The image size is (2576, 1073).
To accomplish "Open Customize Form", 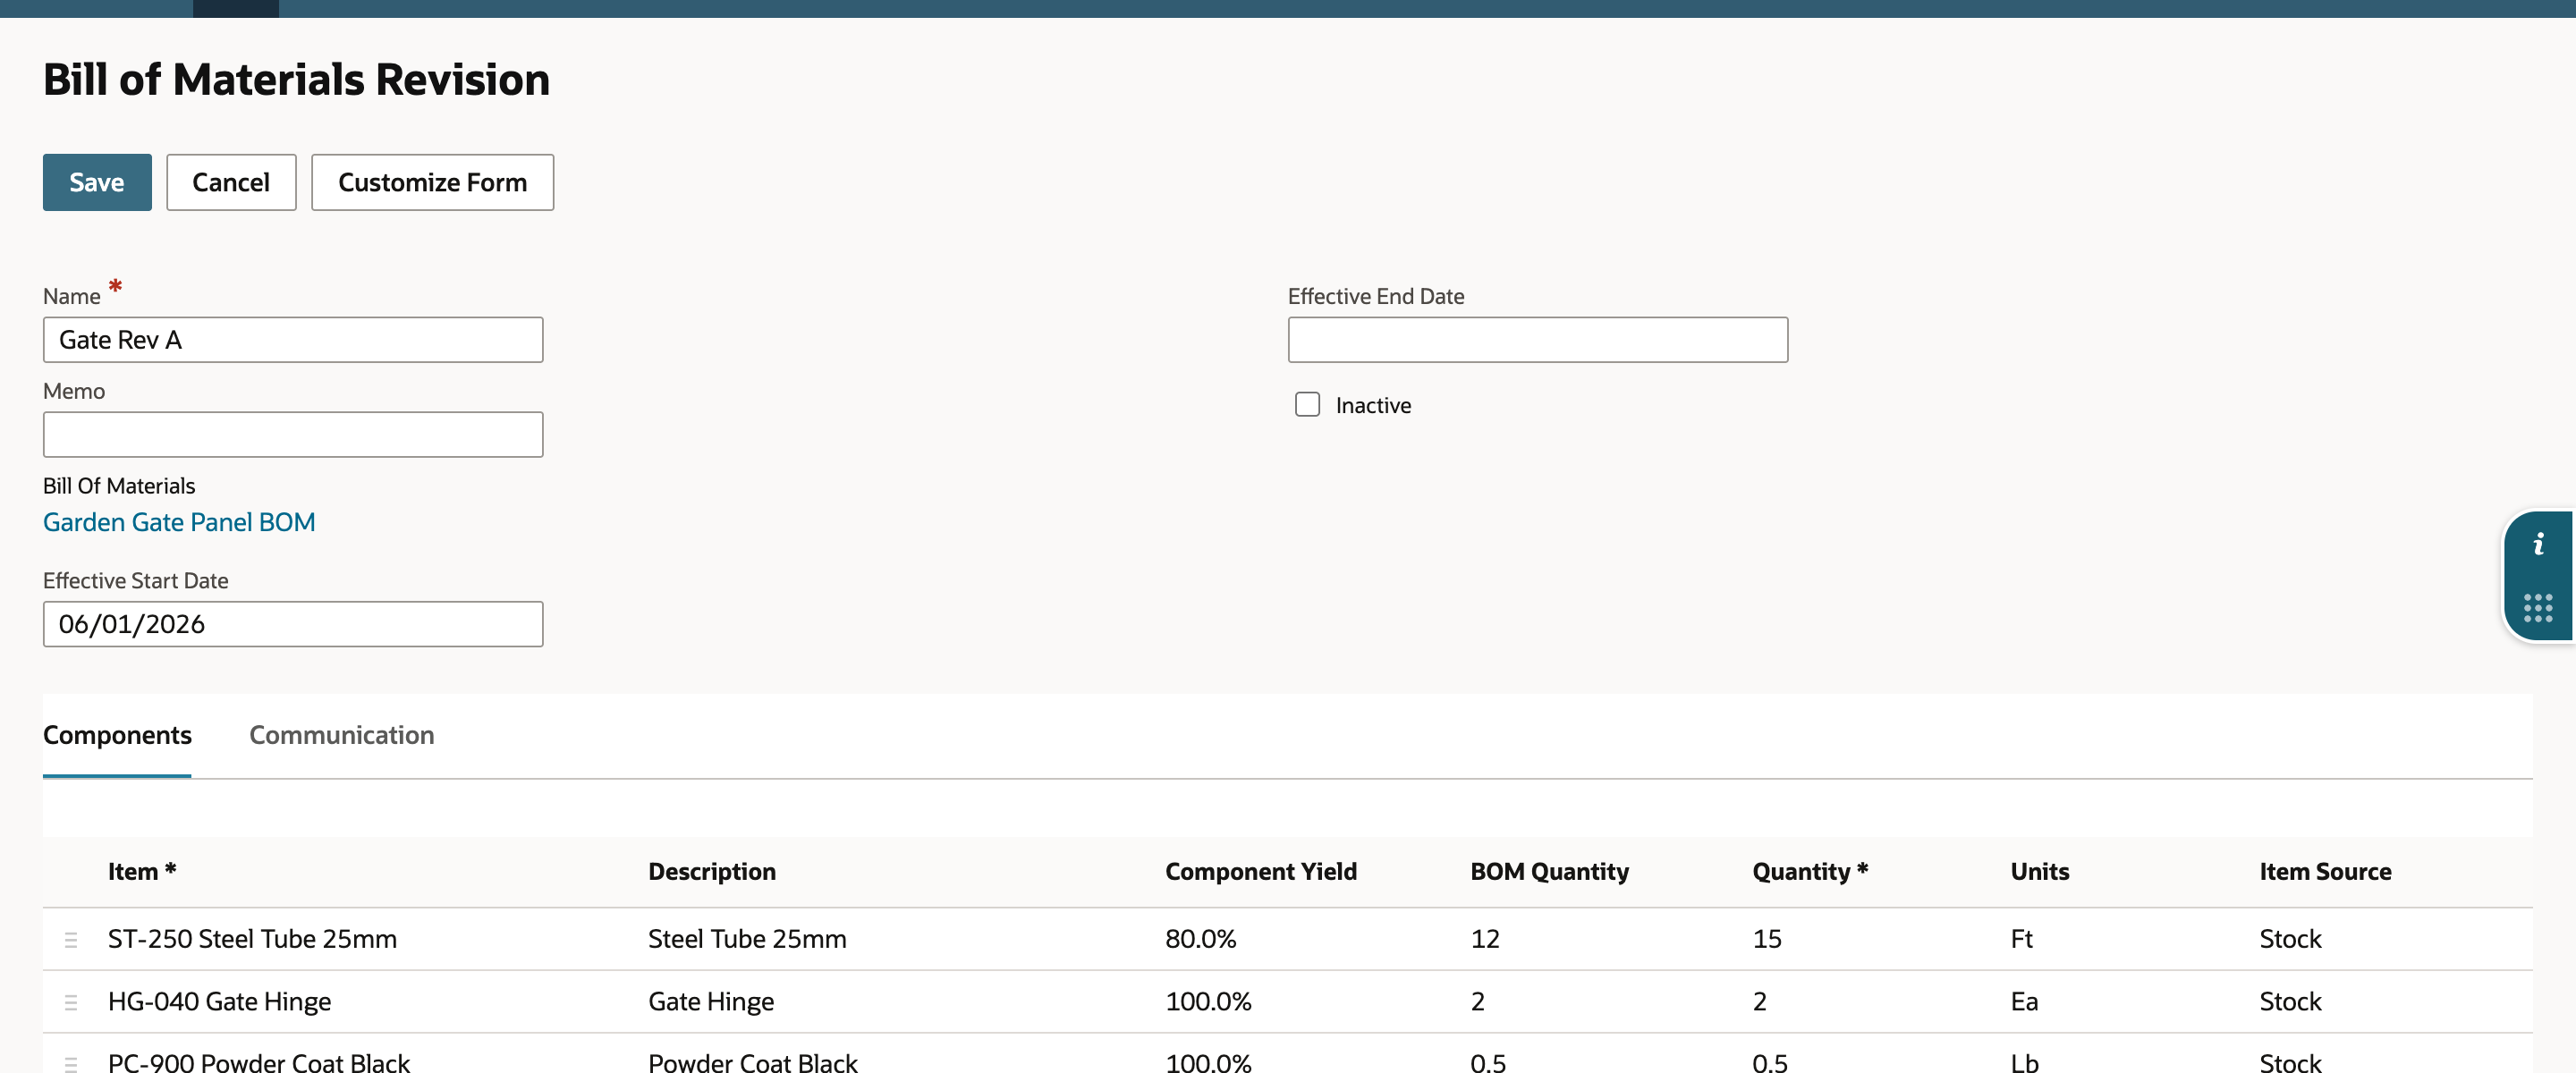I will 432,182.
